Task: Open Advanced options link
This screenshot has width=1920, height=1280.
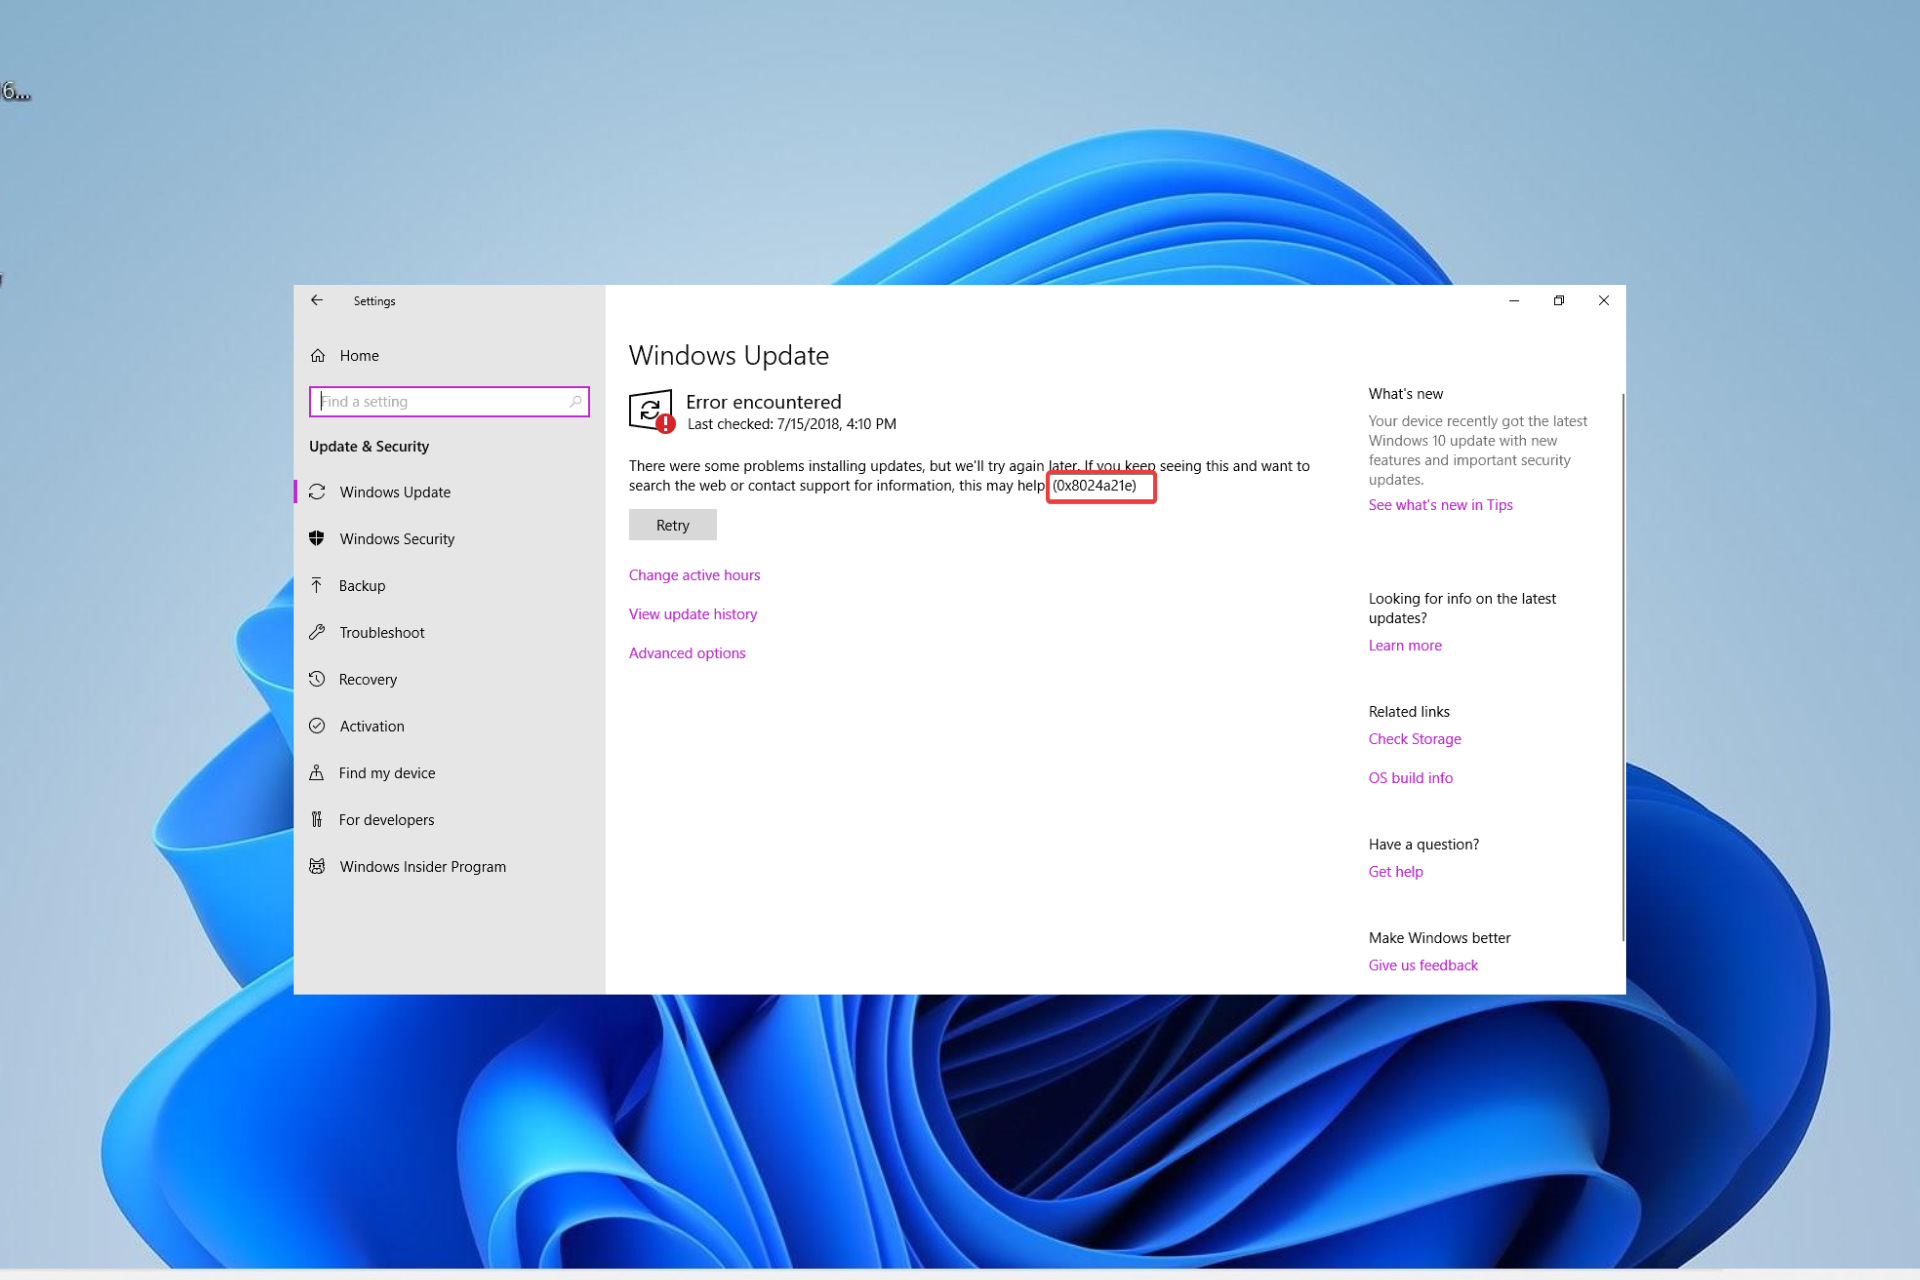Action: [x=687, y=653]
